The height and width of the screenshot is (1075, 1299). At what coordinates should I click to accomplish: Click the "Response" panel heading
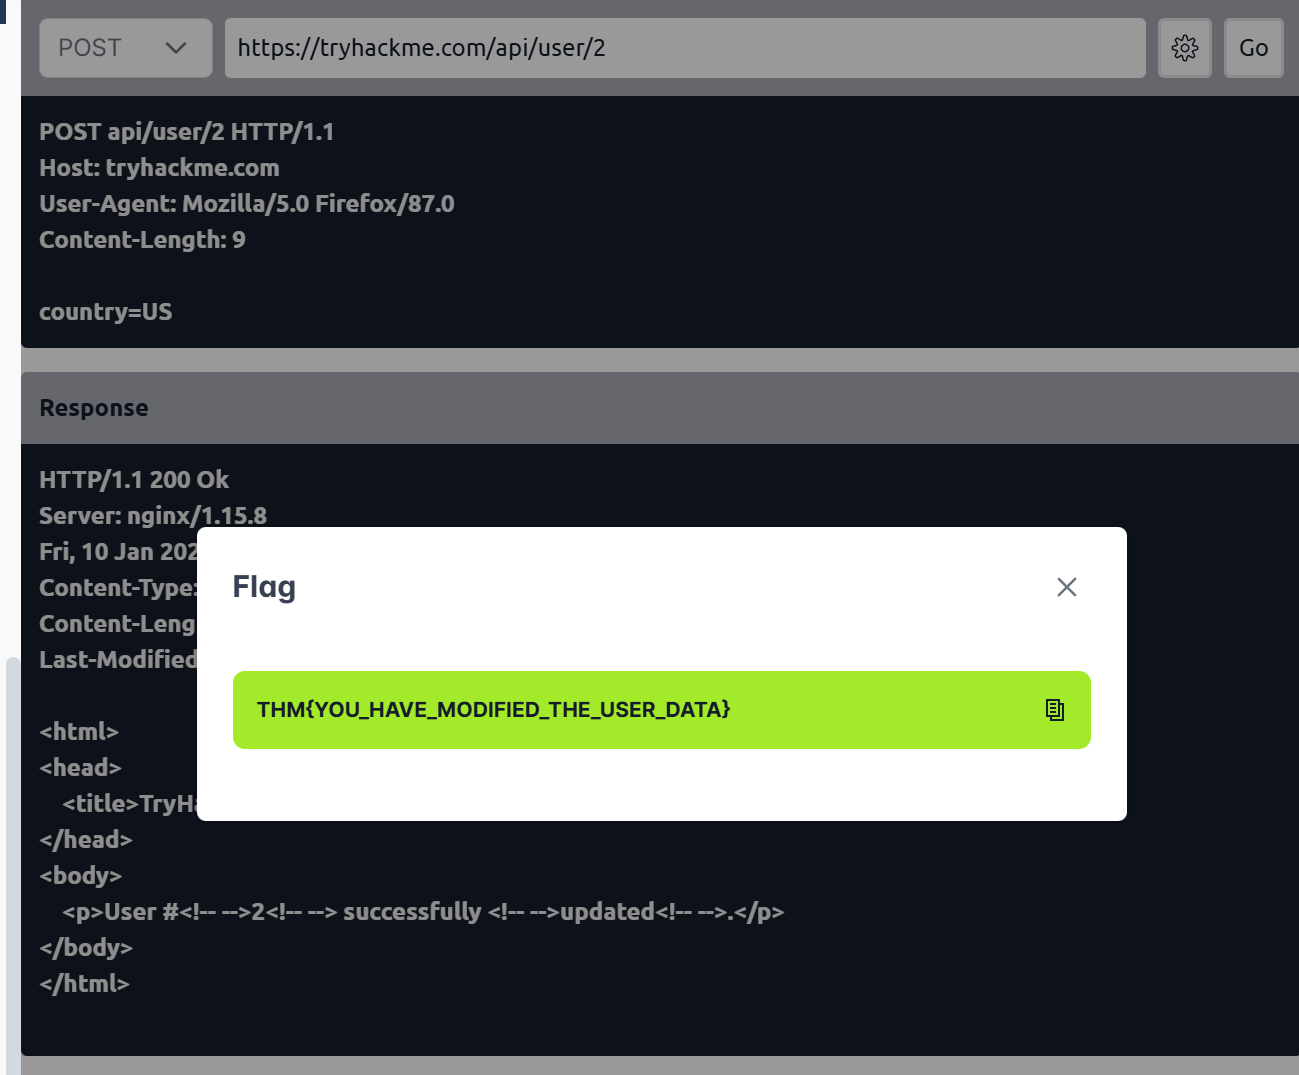[94, 408]
